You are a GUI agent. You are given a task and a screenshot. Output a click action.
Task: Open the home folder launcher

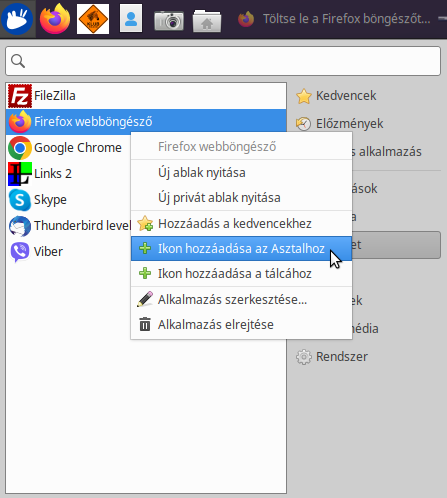point(207,21)
